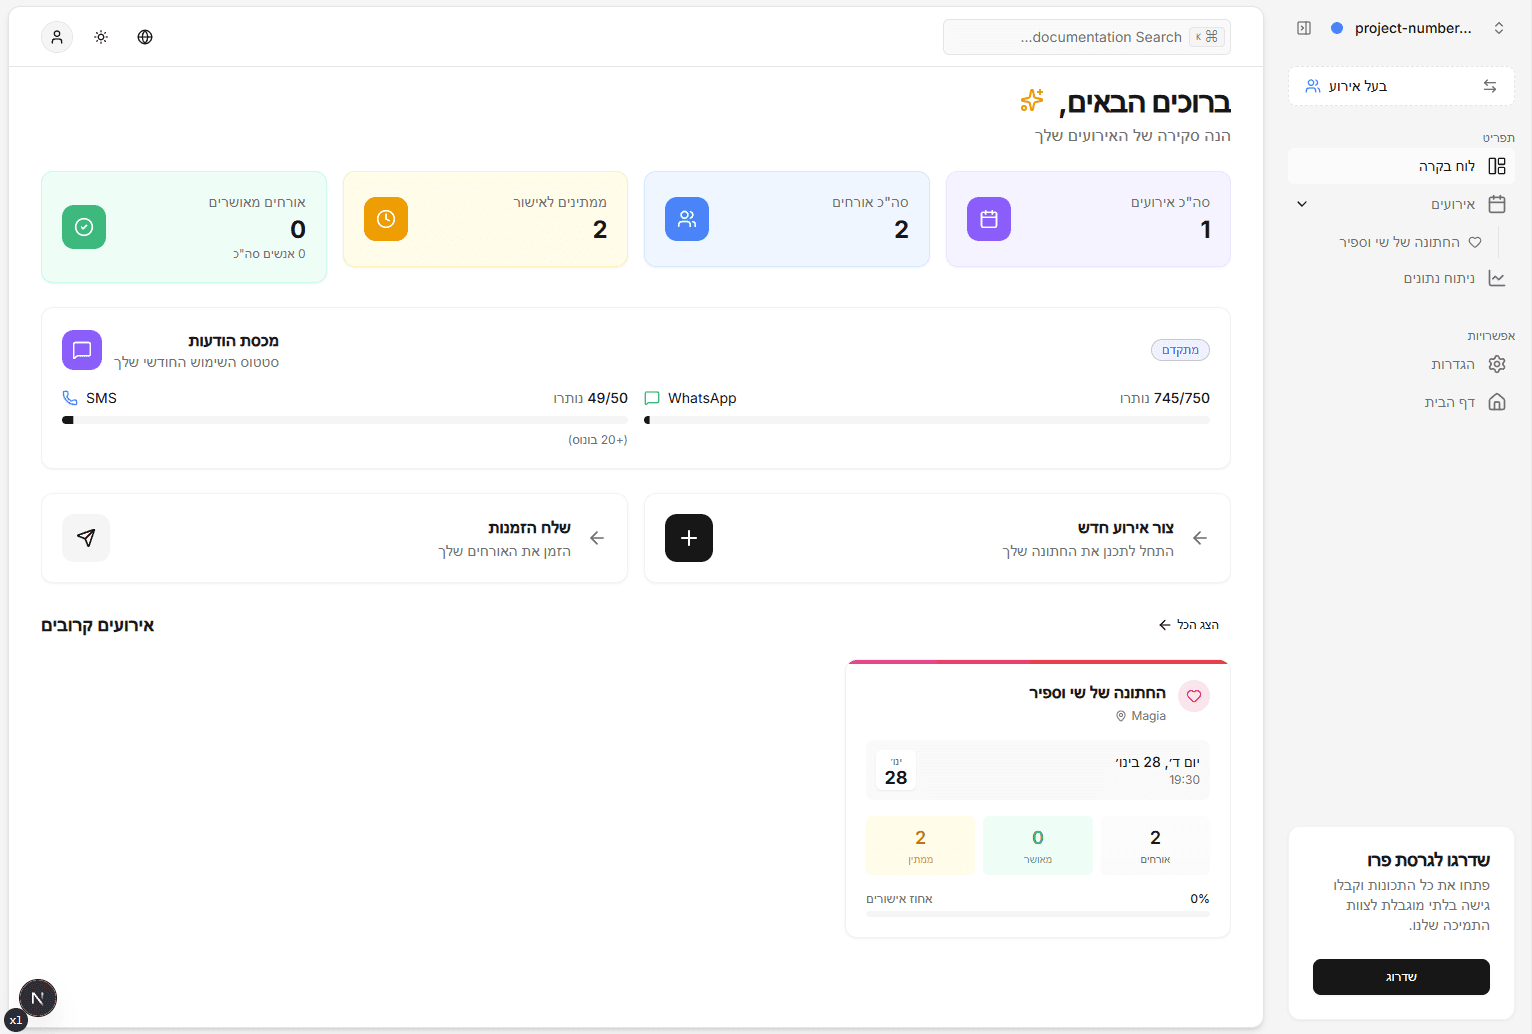Click the black plus create event icon
The image size is (1532, 1034).
tap(688, 538)
